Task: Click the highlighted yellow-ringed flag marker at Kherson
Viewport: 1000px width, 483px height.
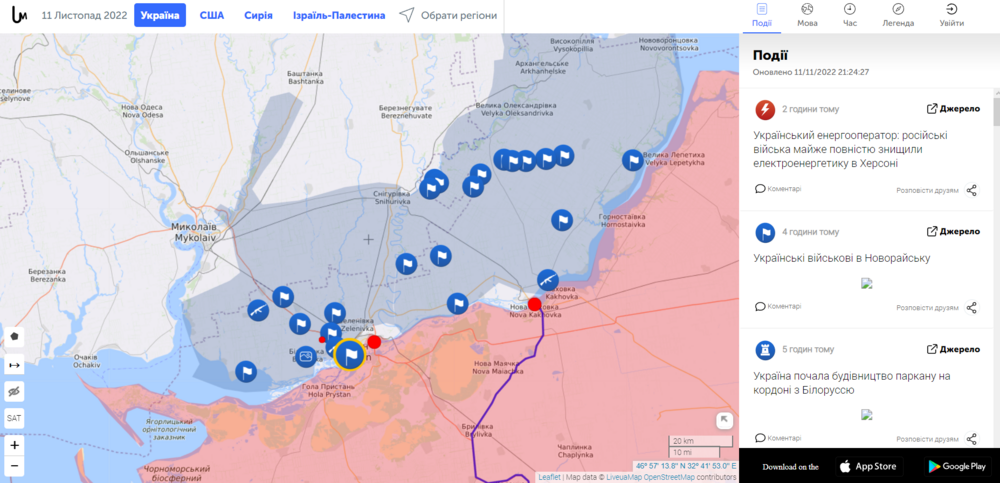Action: [x=349, y=355]
